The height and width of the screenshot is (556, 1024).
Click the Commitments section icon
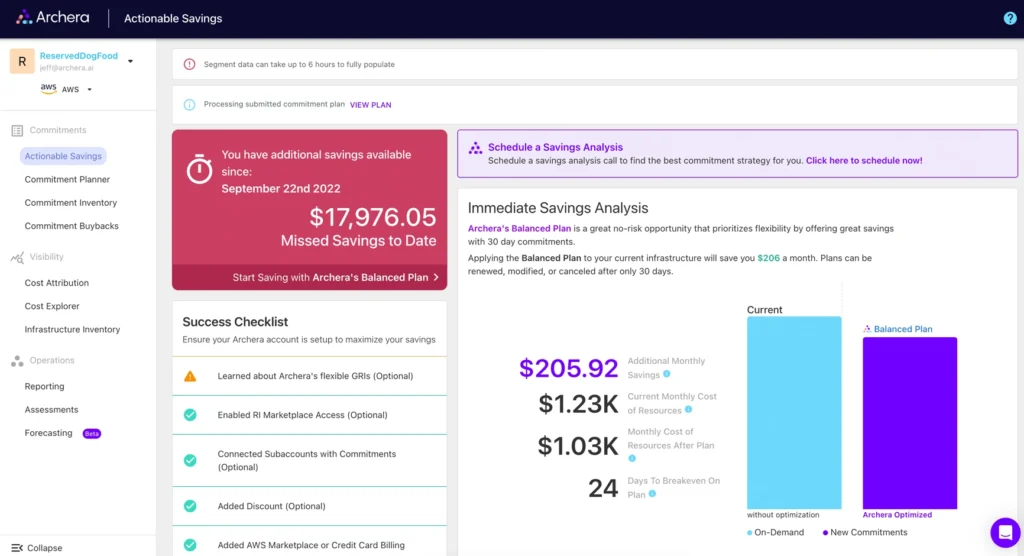17,131
